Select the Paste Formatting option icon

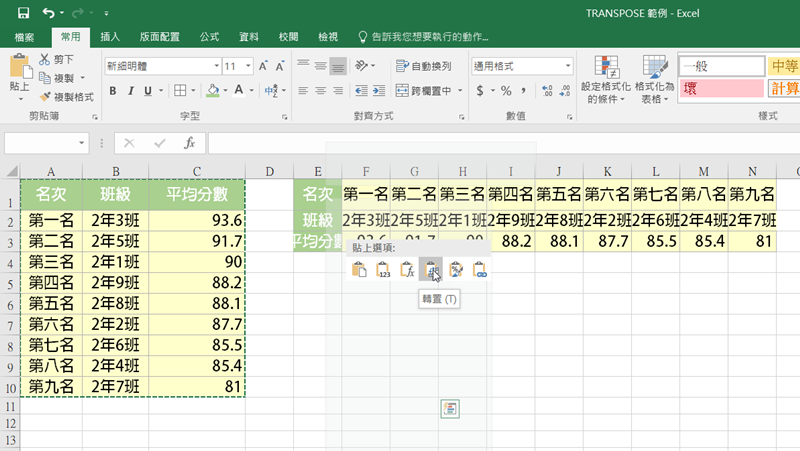coord(455,269)
